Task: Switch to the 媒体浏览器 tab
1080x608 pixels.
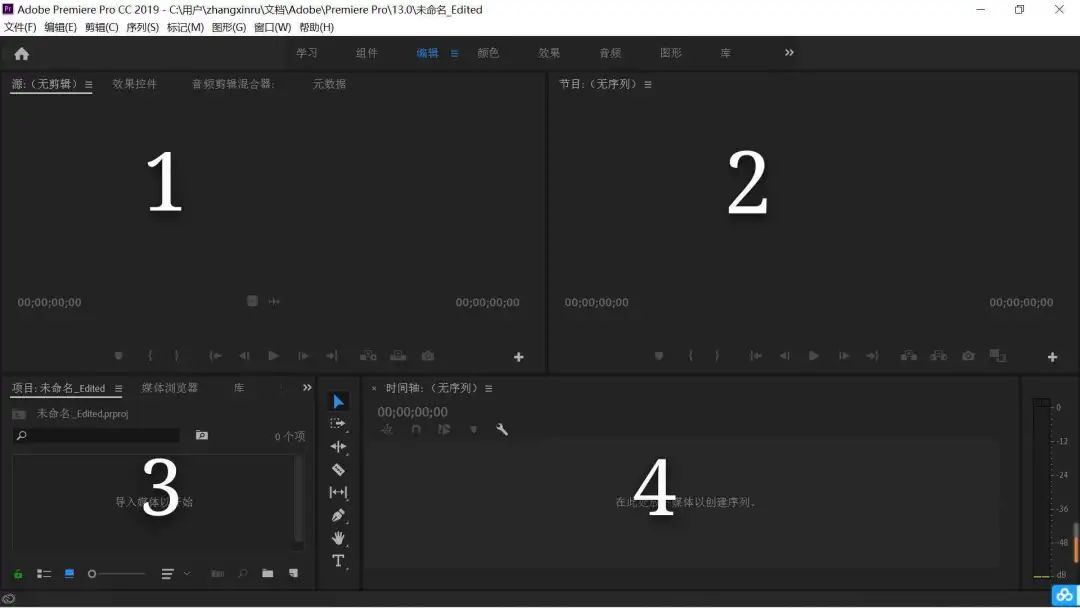Action: [x=169, y=388]
